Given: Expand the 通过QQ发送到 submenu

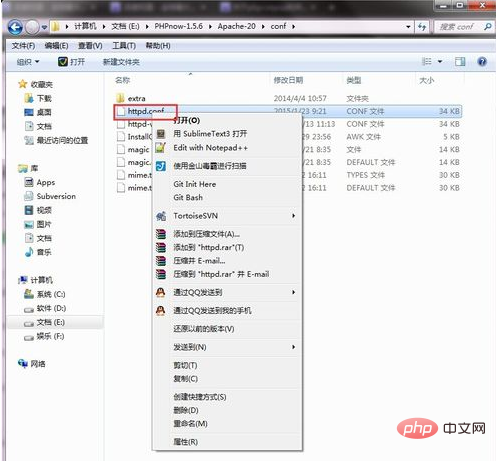Looking at the screenshot, I should click(x=227, y=292).
